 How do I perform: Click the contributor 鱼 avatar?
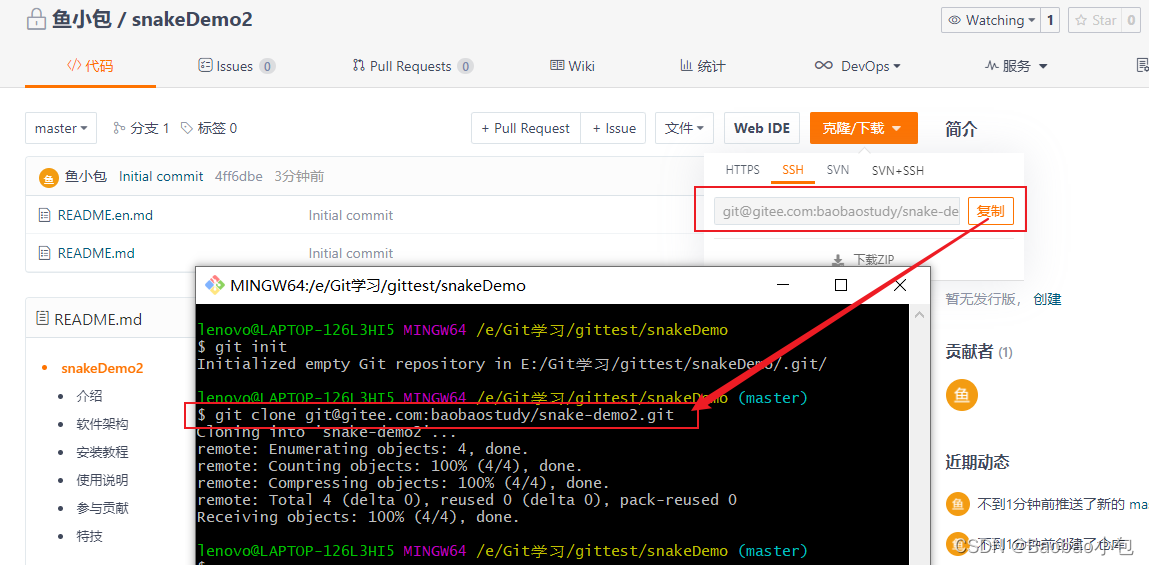pos(962,394)
